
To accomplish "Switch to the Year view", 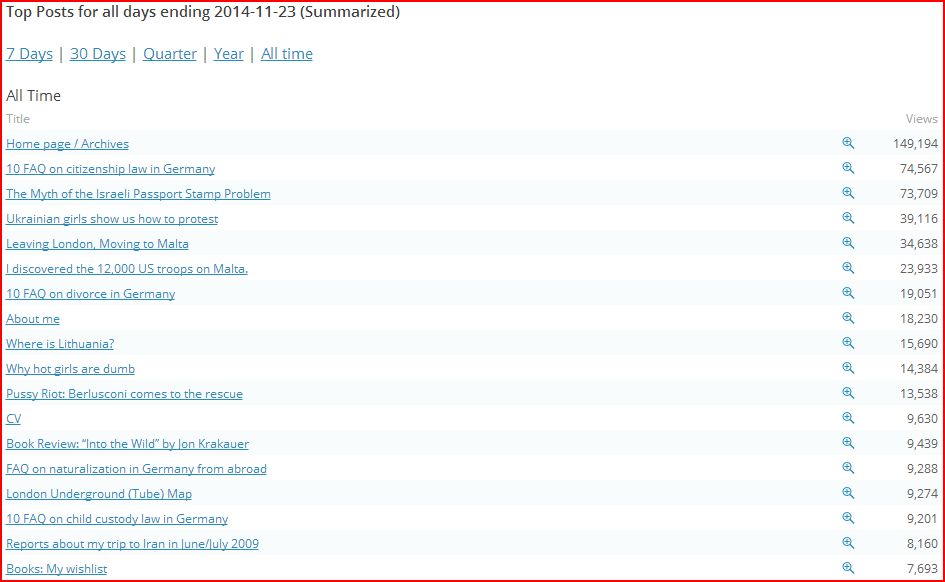I will coord(229,54).
